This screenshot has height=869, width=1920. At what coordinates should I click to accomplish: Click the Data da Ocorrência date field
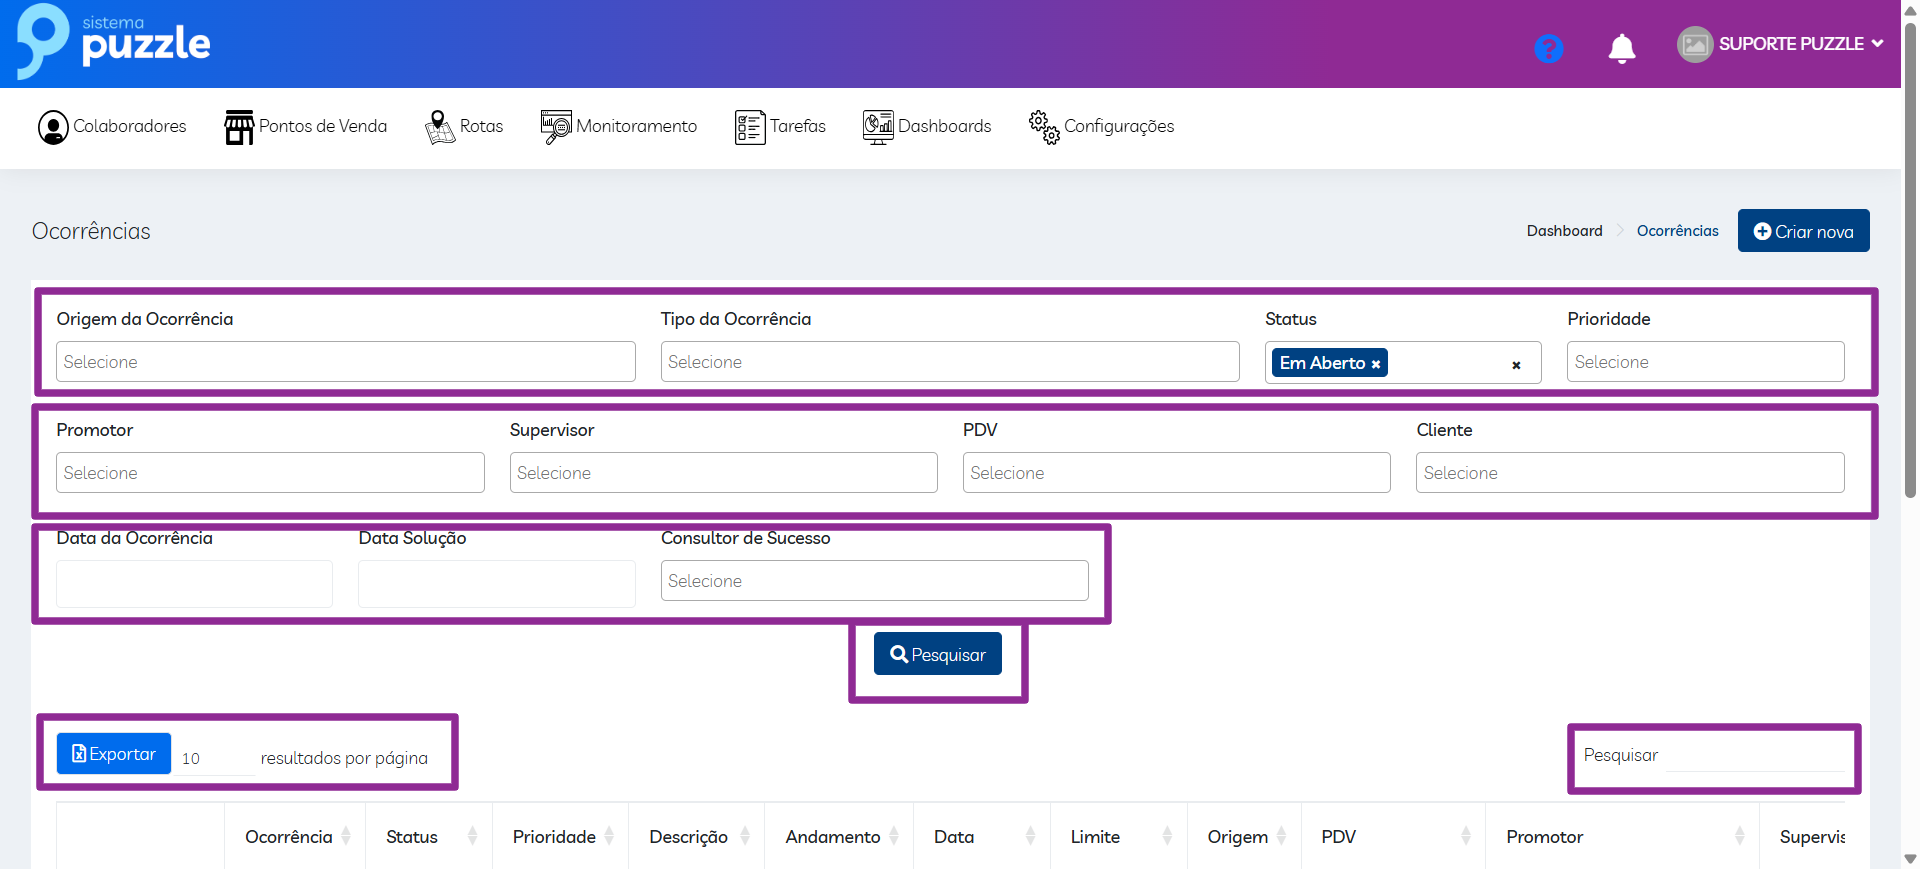point(194,584)
